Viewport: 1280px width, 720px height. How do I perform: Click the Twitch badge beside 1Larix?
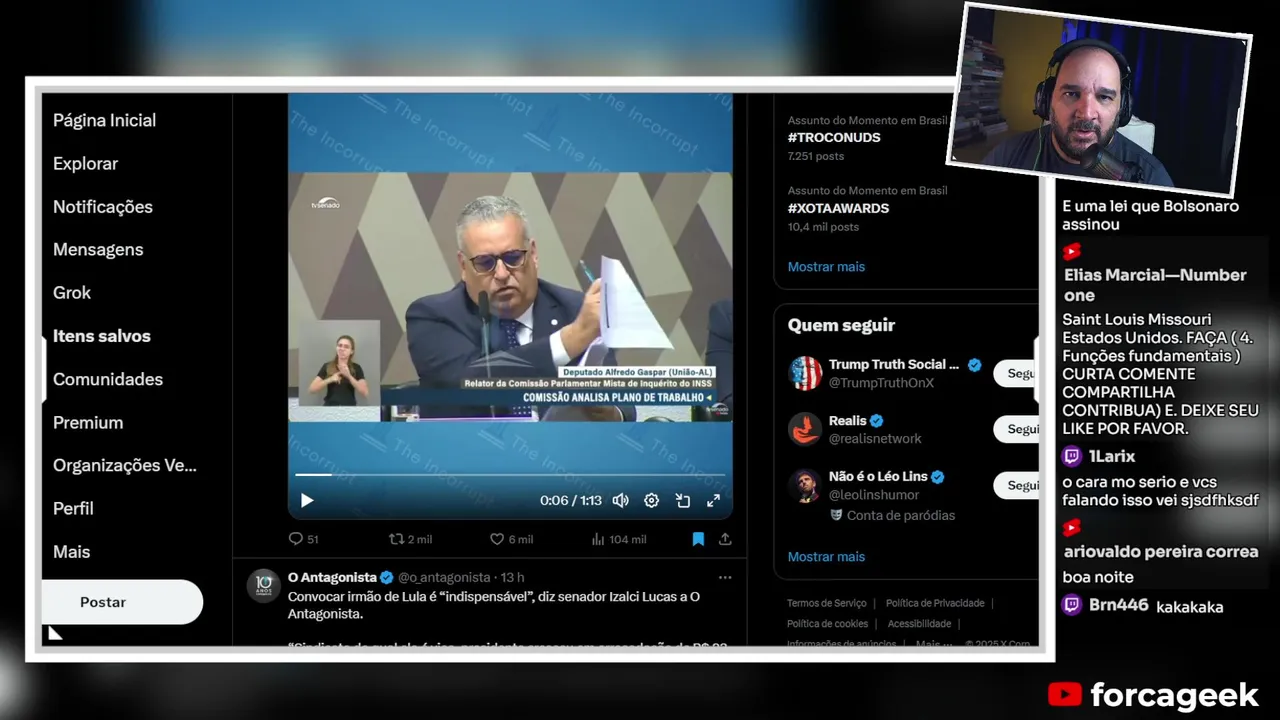coord(1072,457)
